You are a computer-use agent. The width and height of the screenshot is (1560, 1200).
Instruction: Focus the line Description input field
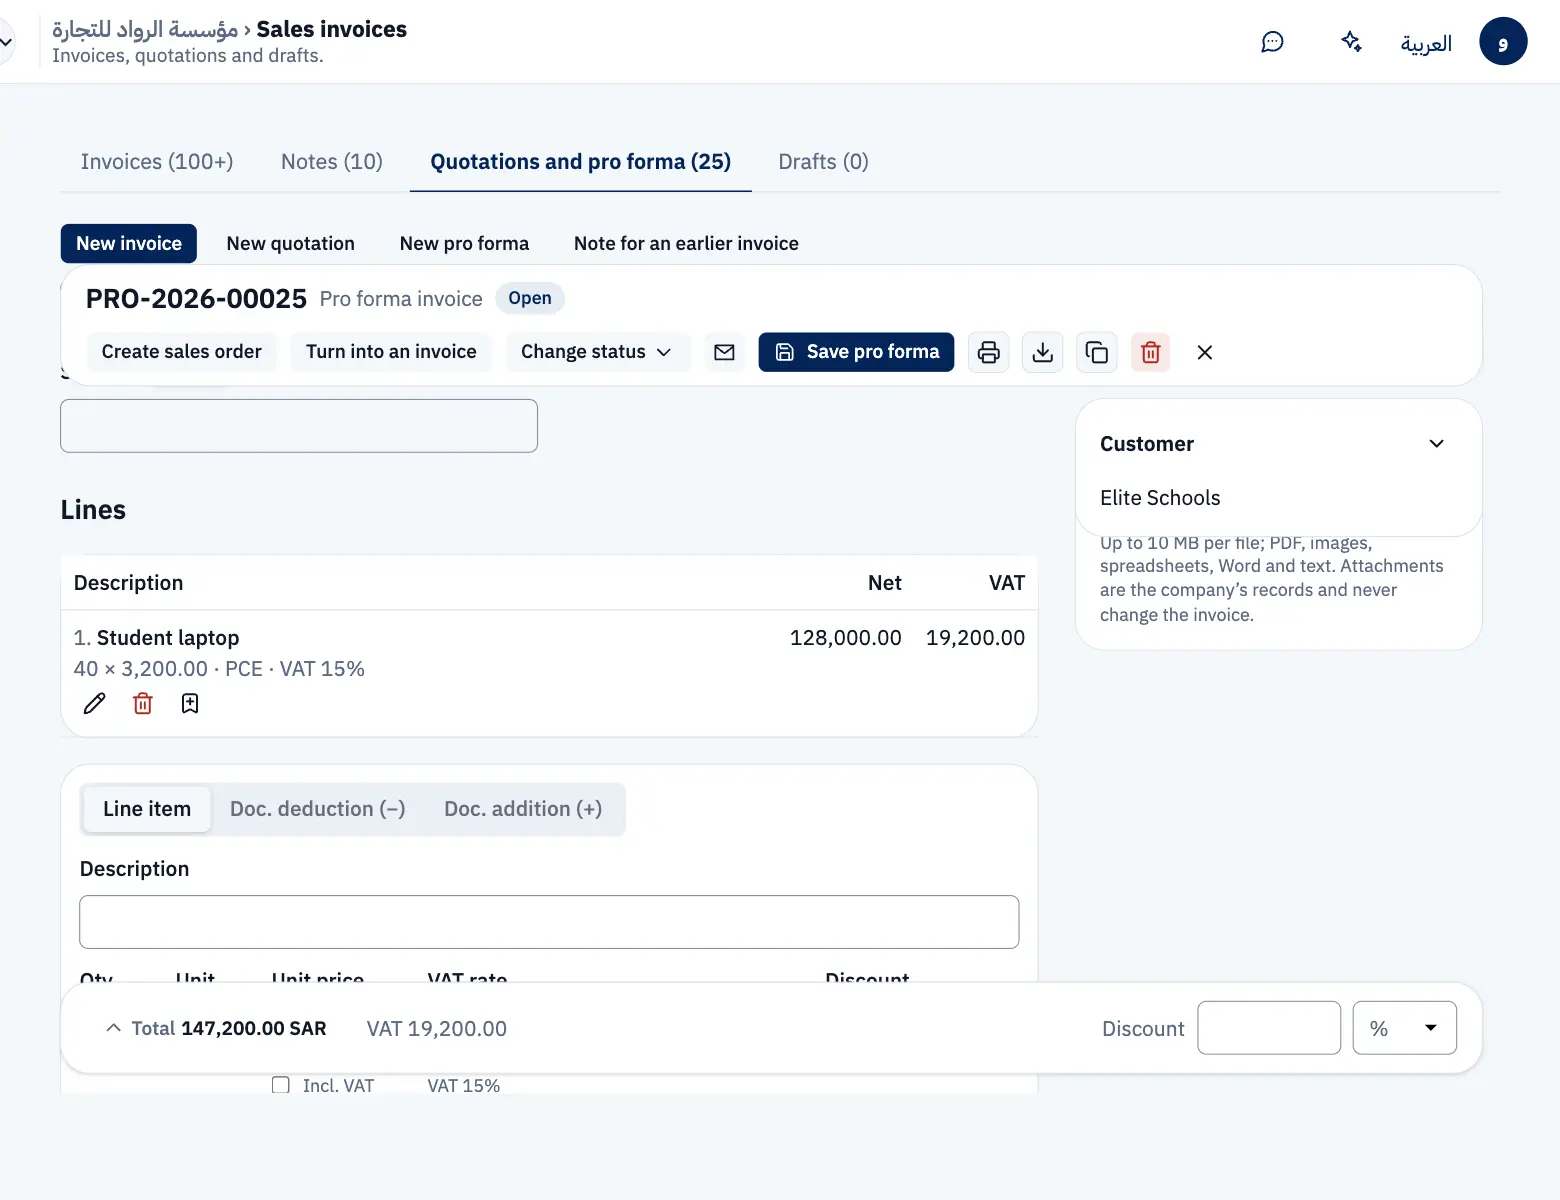click(x=549, y=922)
